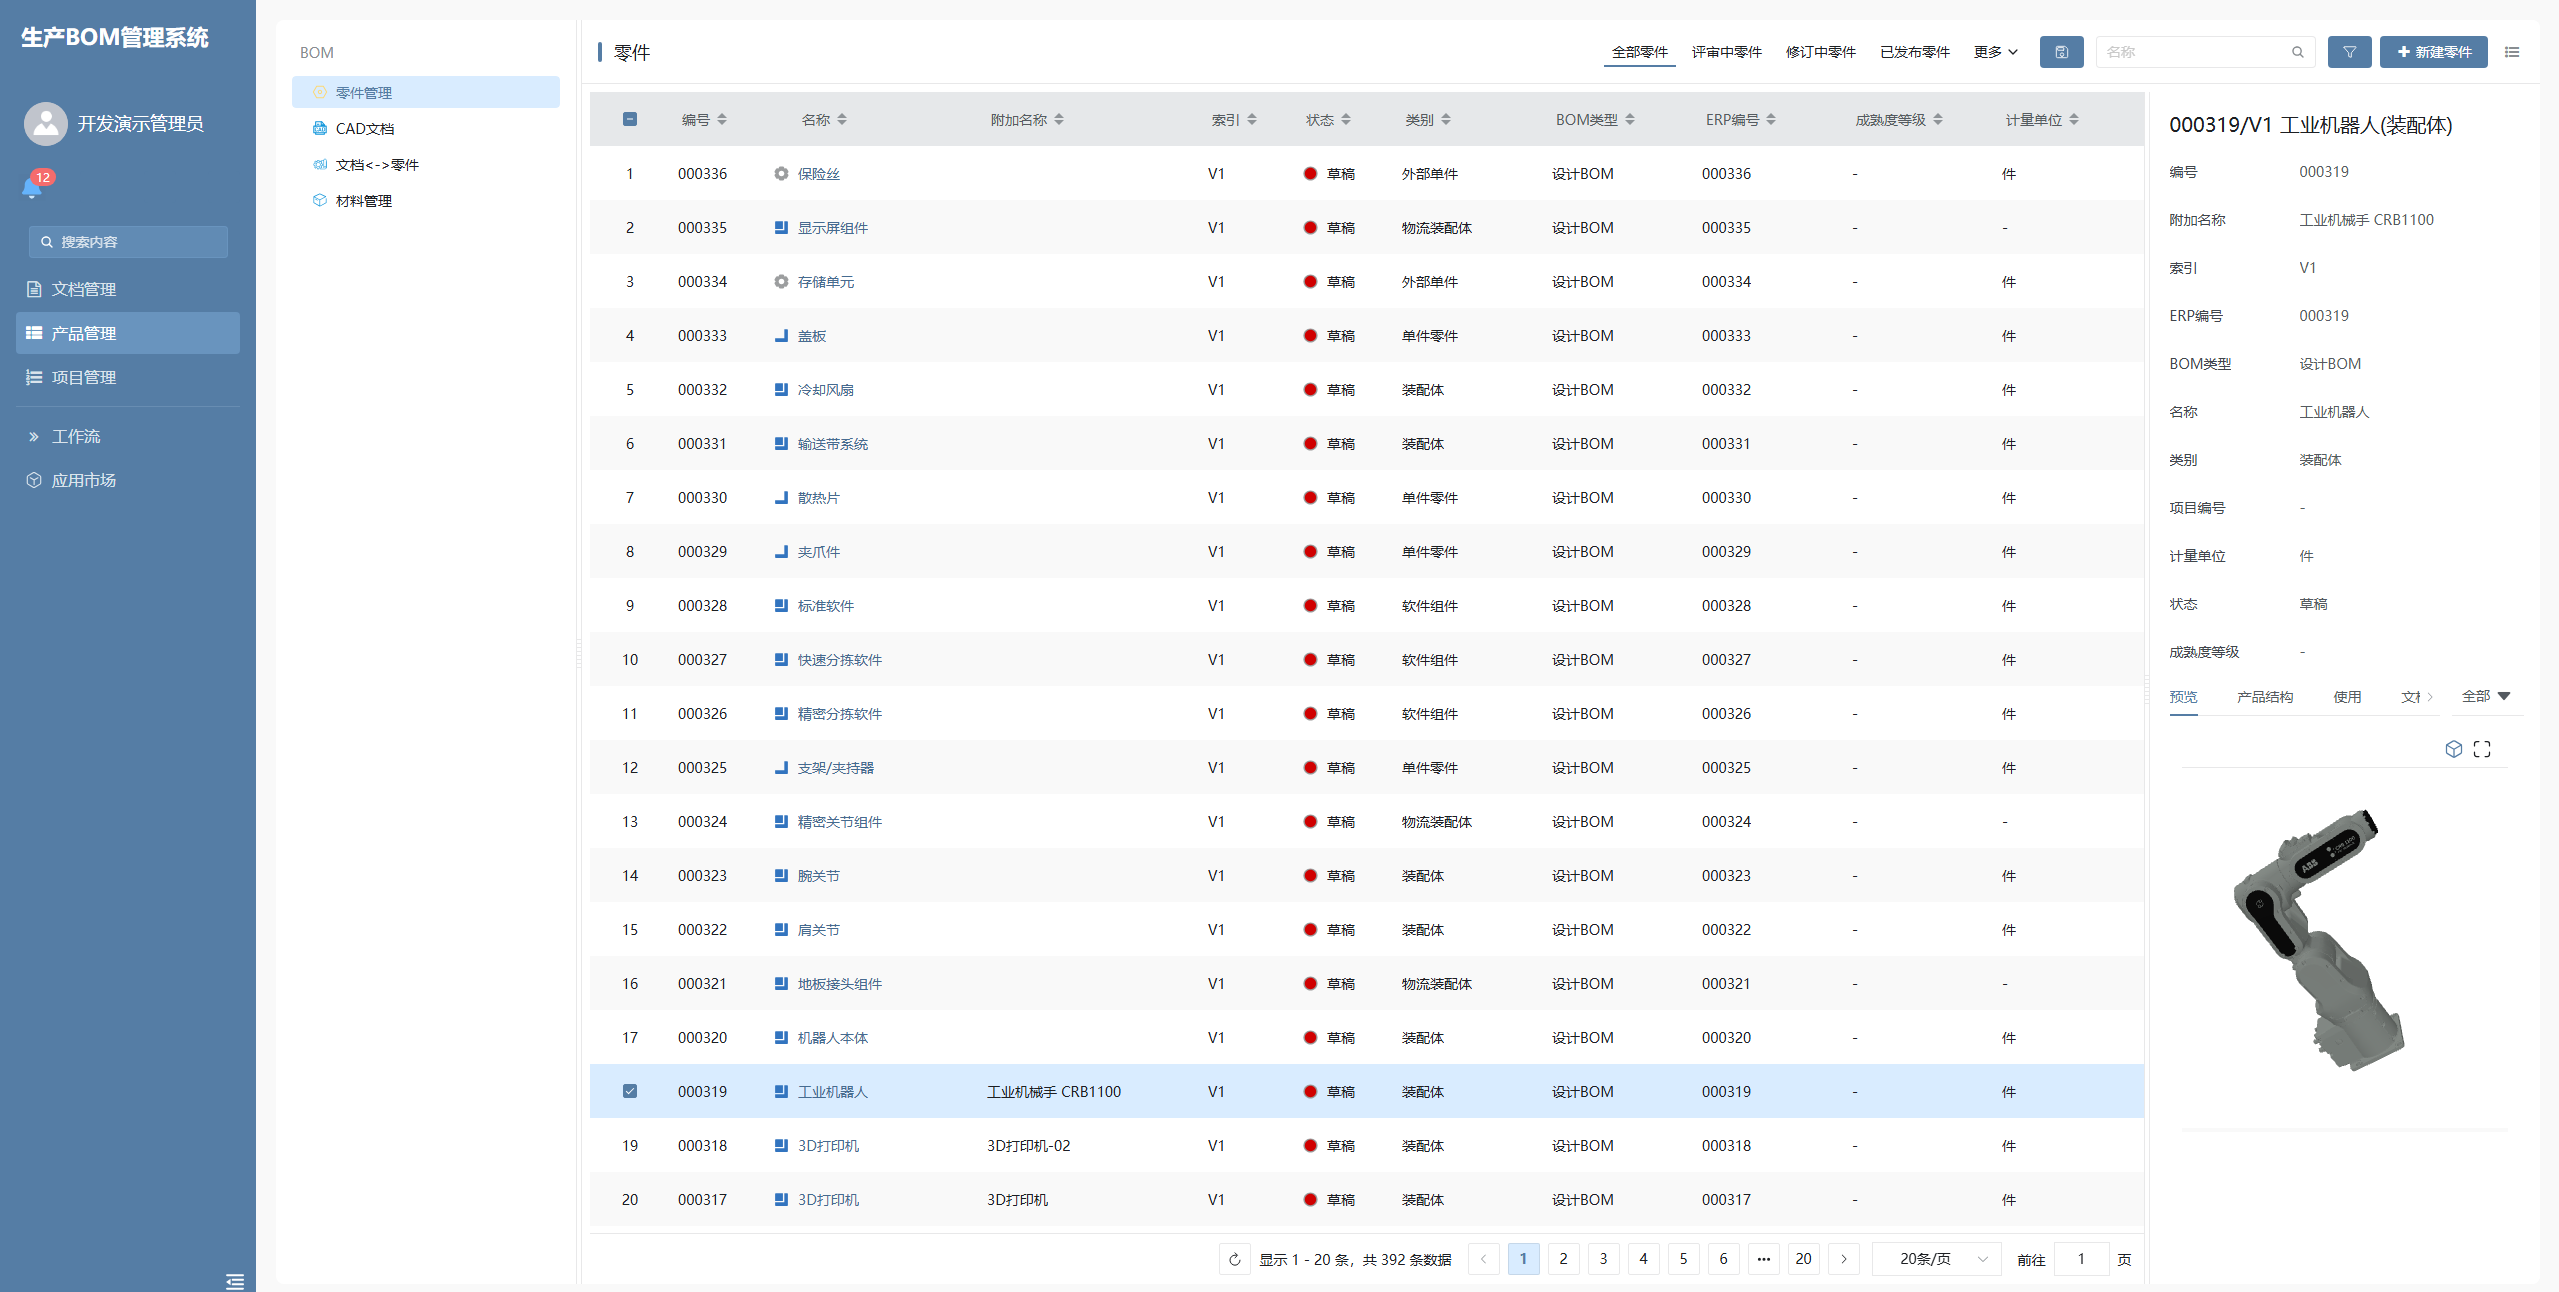
Task: Open 3D cube view icon in preview
Action: (2453, 749)
